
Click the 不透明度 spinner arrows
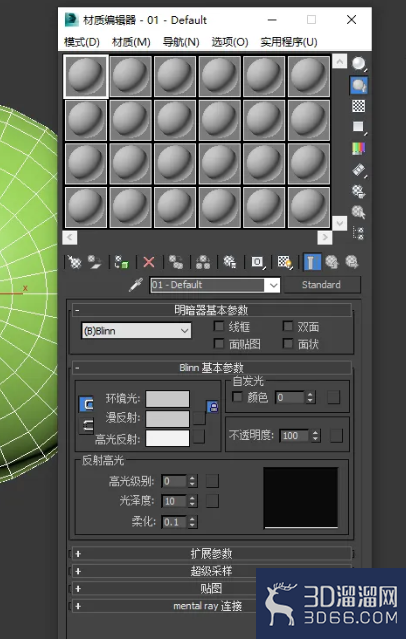(x=316, y=436)
